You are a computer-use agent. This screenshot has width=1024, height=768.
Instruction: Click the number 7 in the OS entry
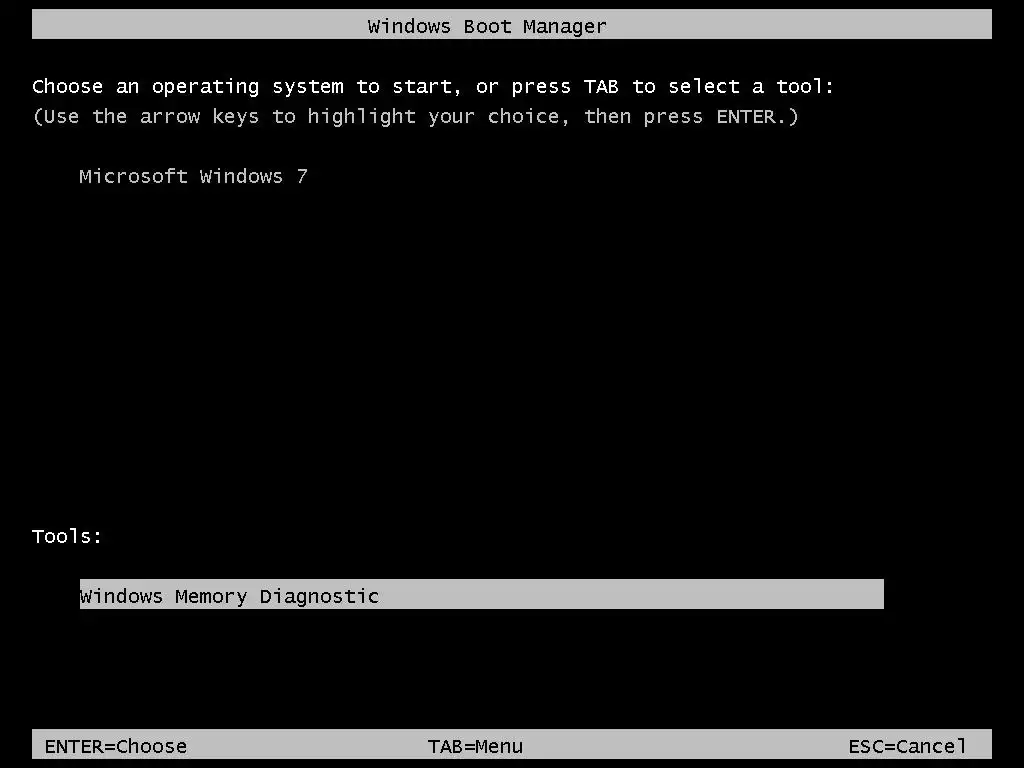coord(302,176)
